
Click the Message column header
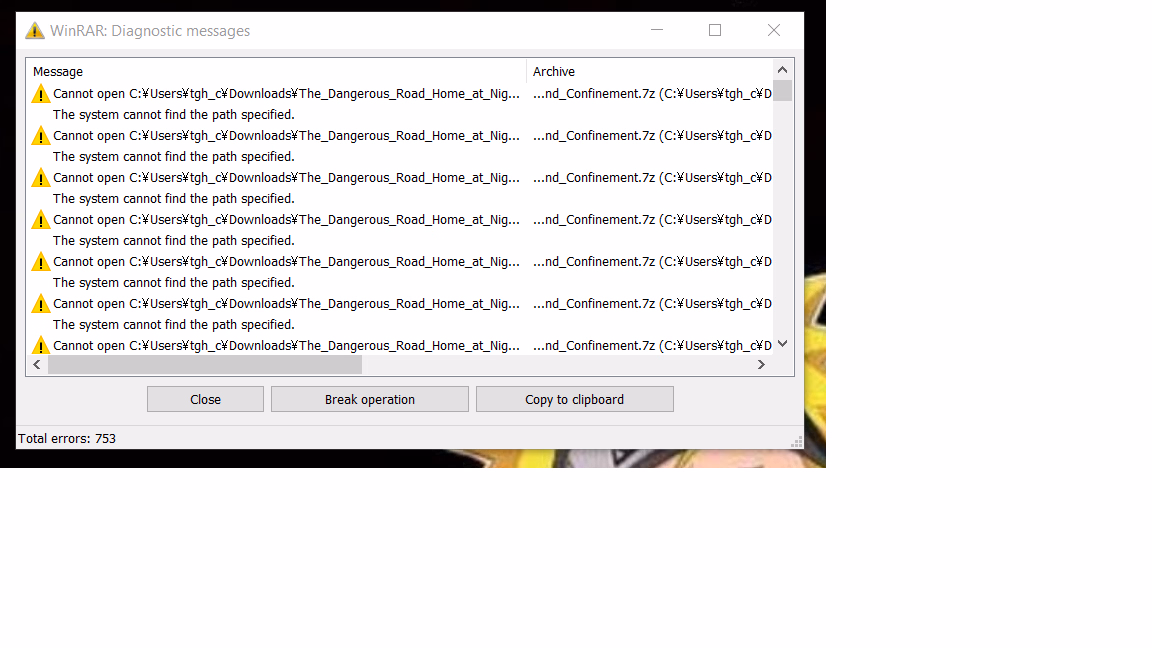[277, 71]
